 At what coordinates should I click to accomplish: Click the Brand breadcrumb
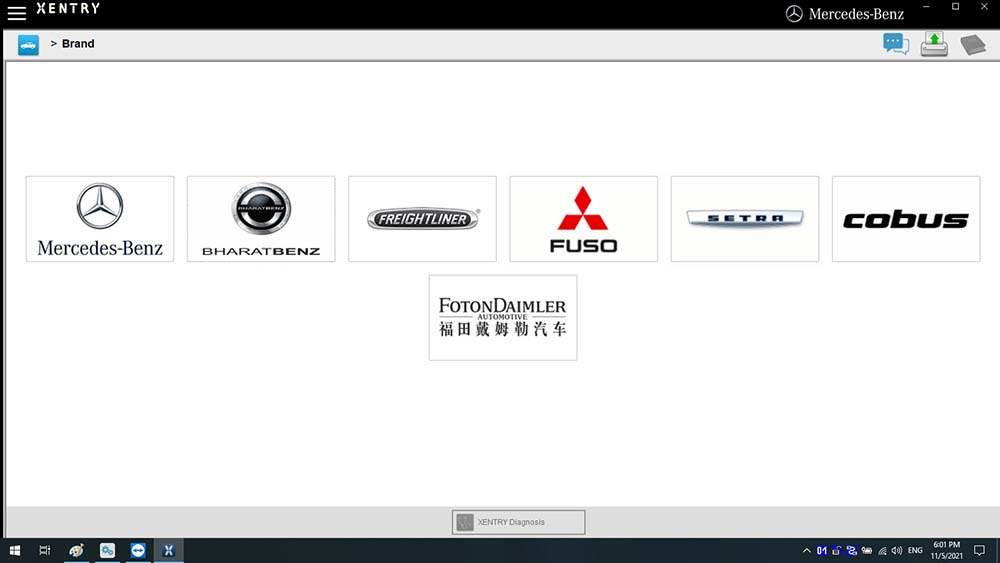point(78,43)
